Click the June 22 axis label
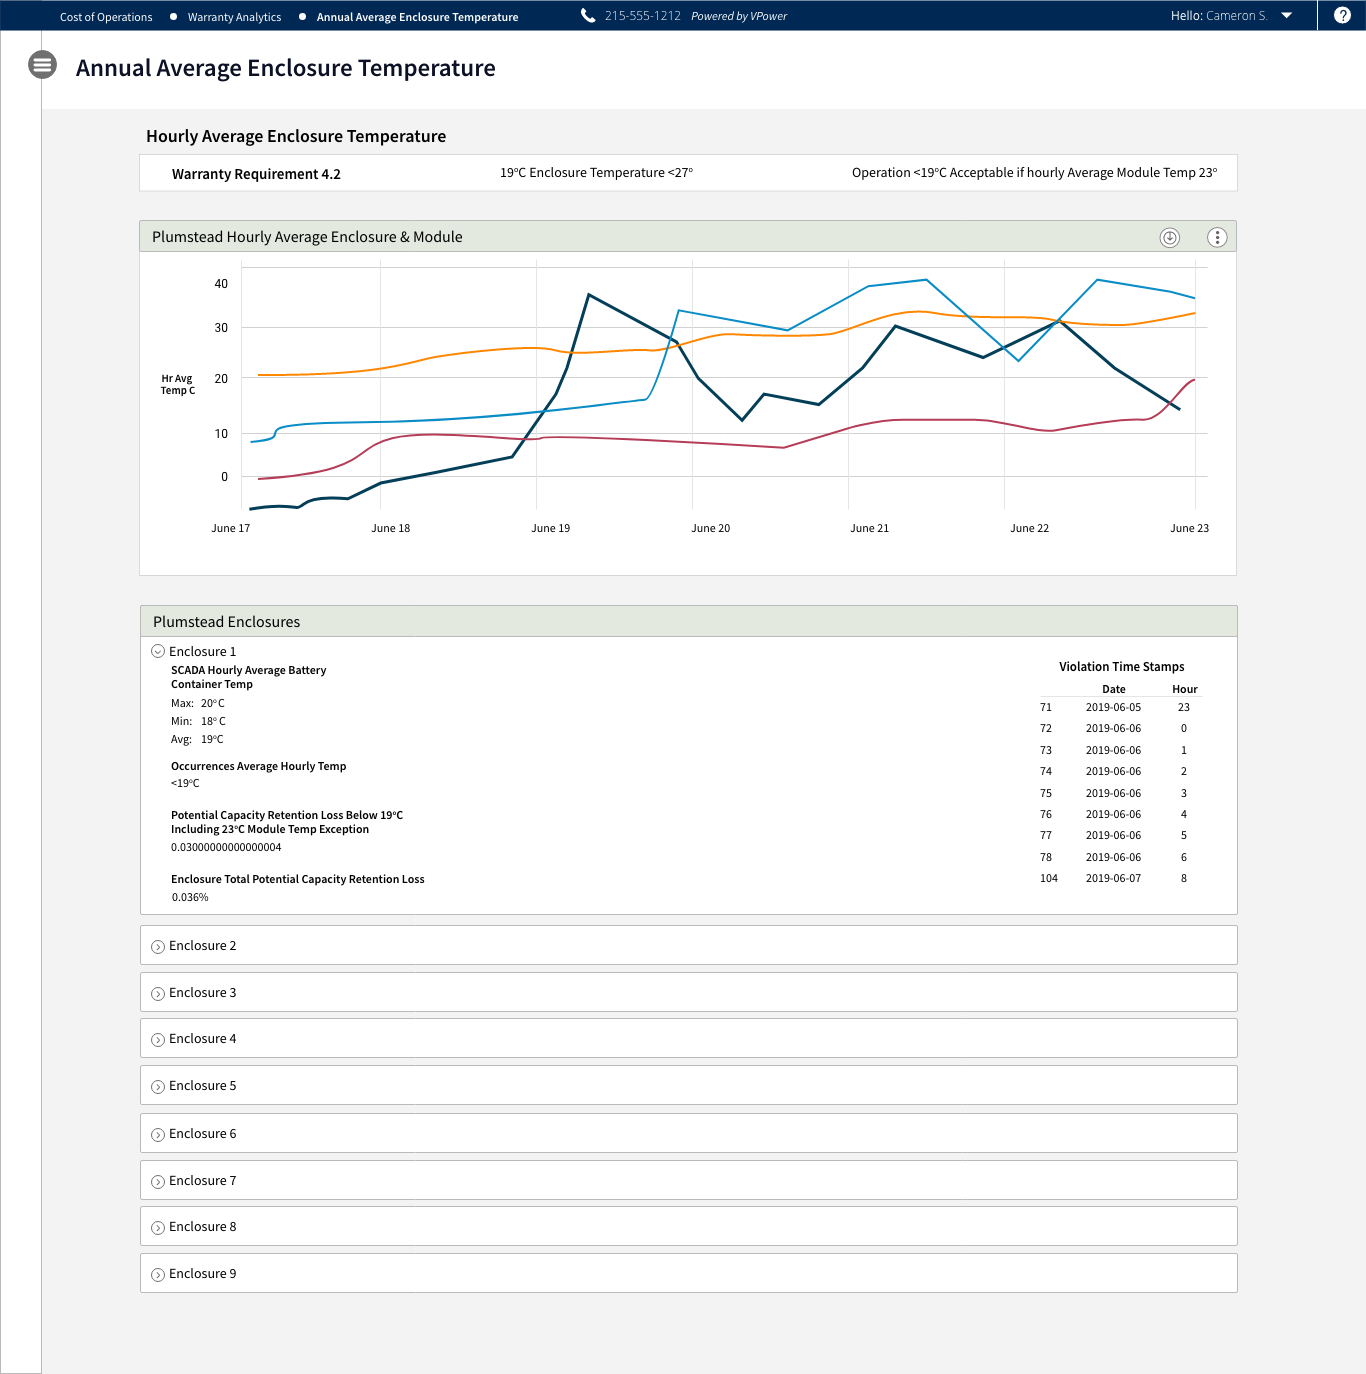 pos(1030,528)
